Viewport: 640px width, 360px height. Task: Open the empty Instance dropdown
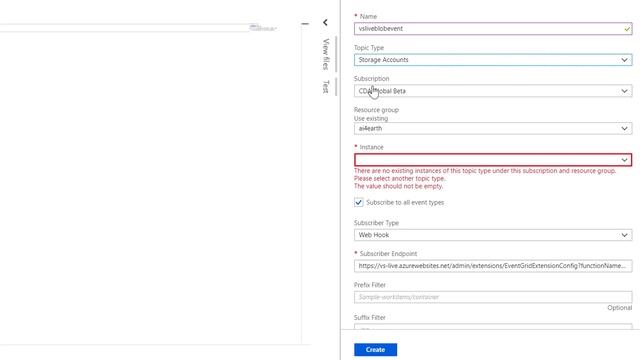click(x=493, y=160)
